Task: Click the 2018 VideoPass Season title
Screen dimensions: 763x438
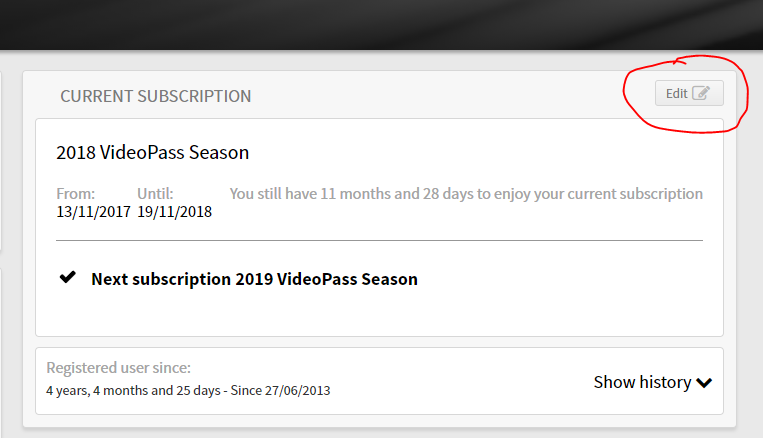Action: (x=152, y=153)
